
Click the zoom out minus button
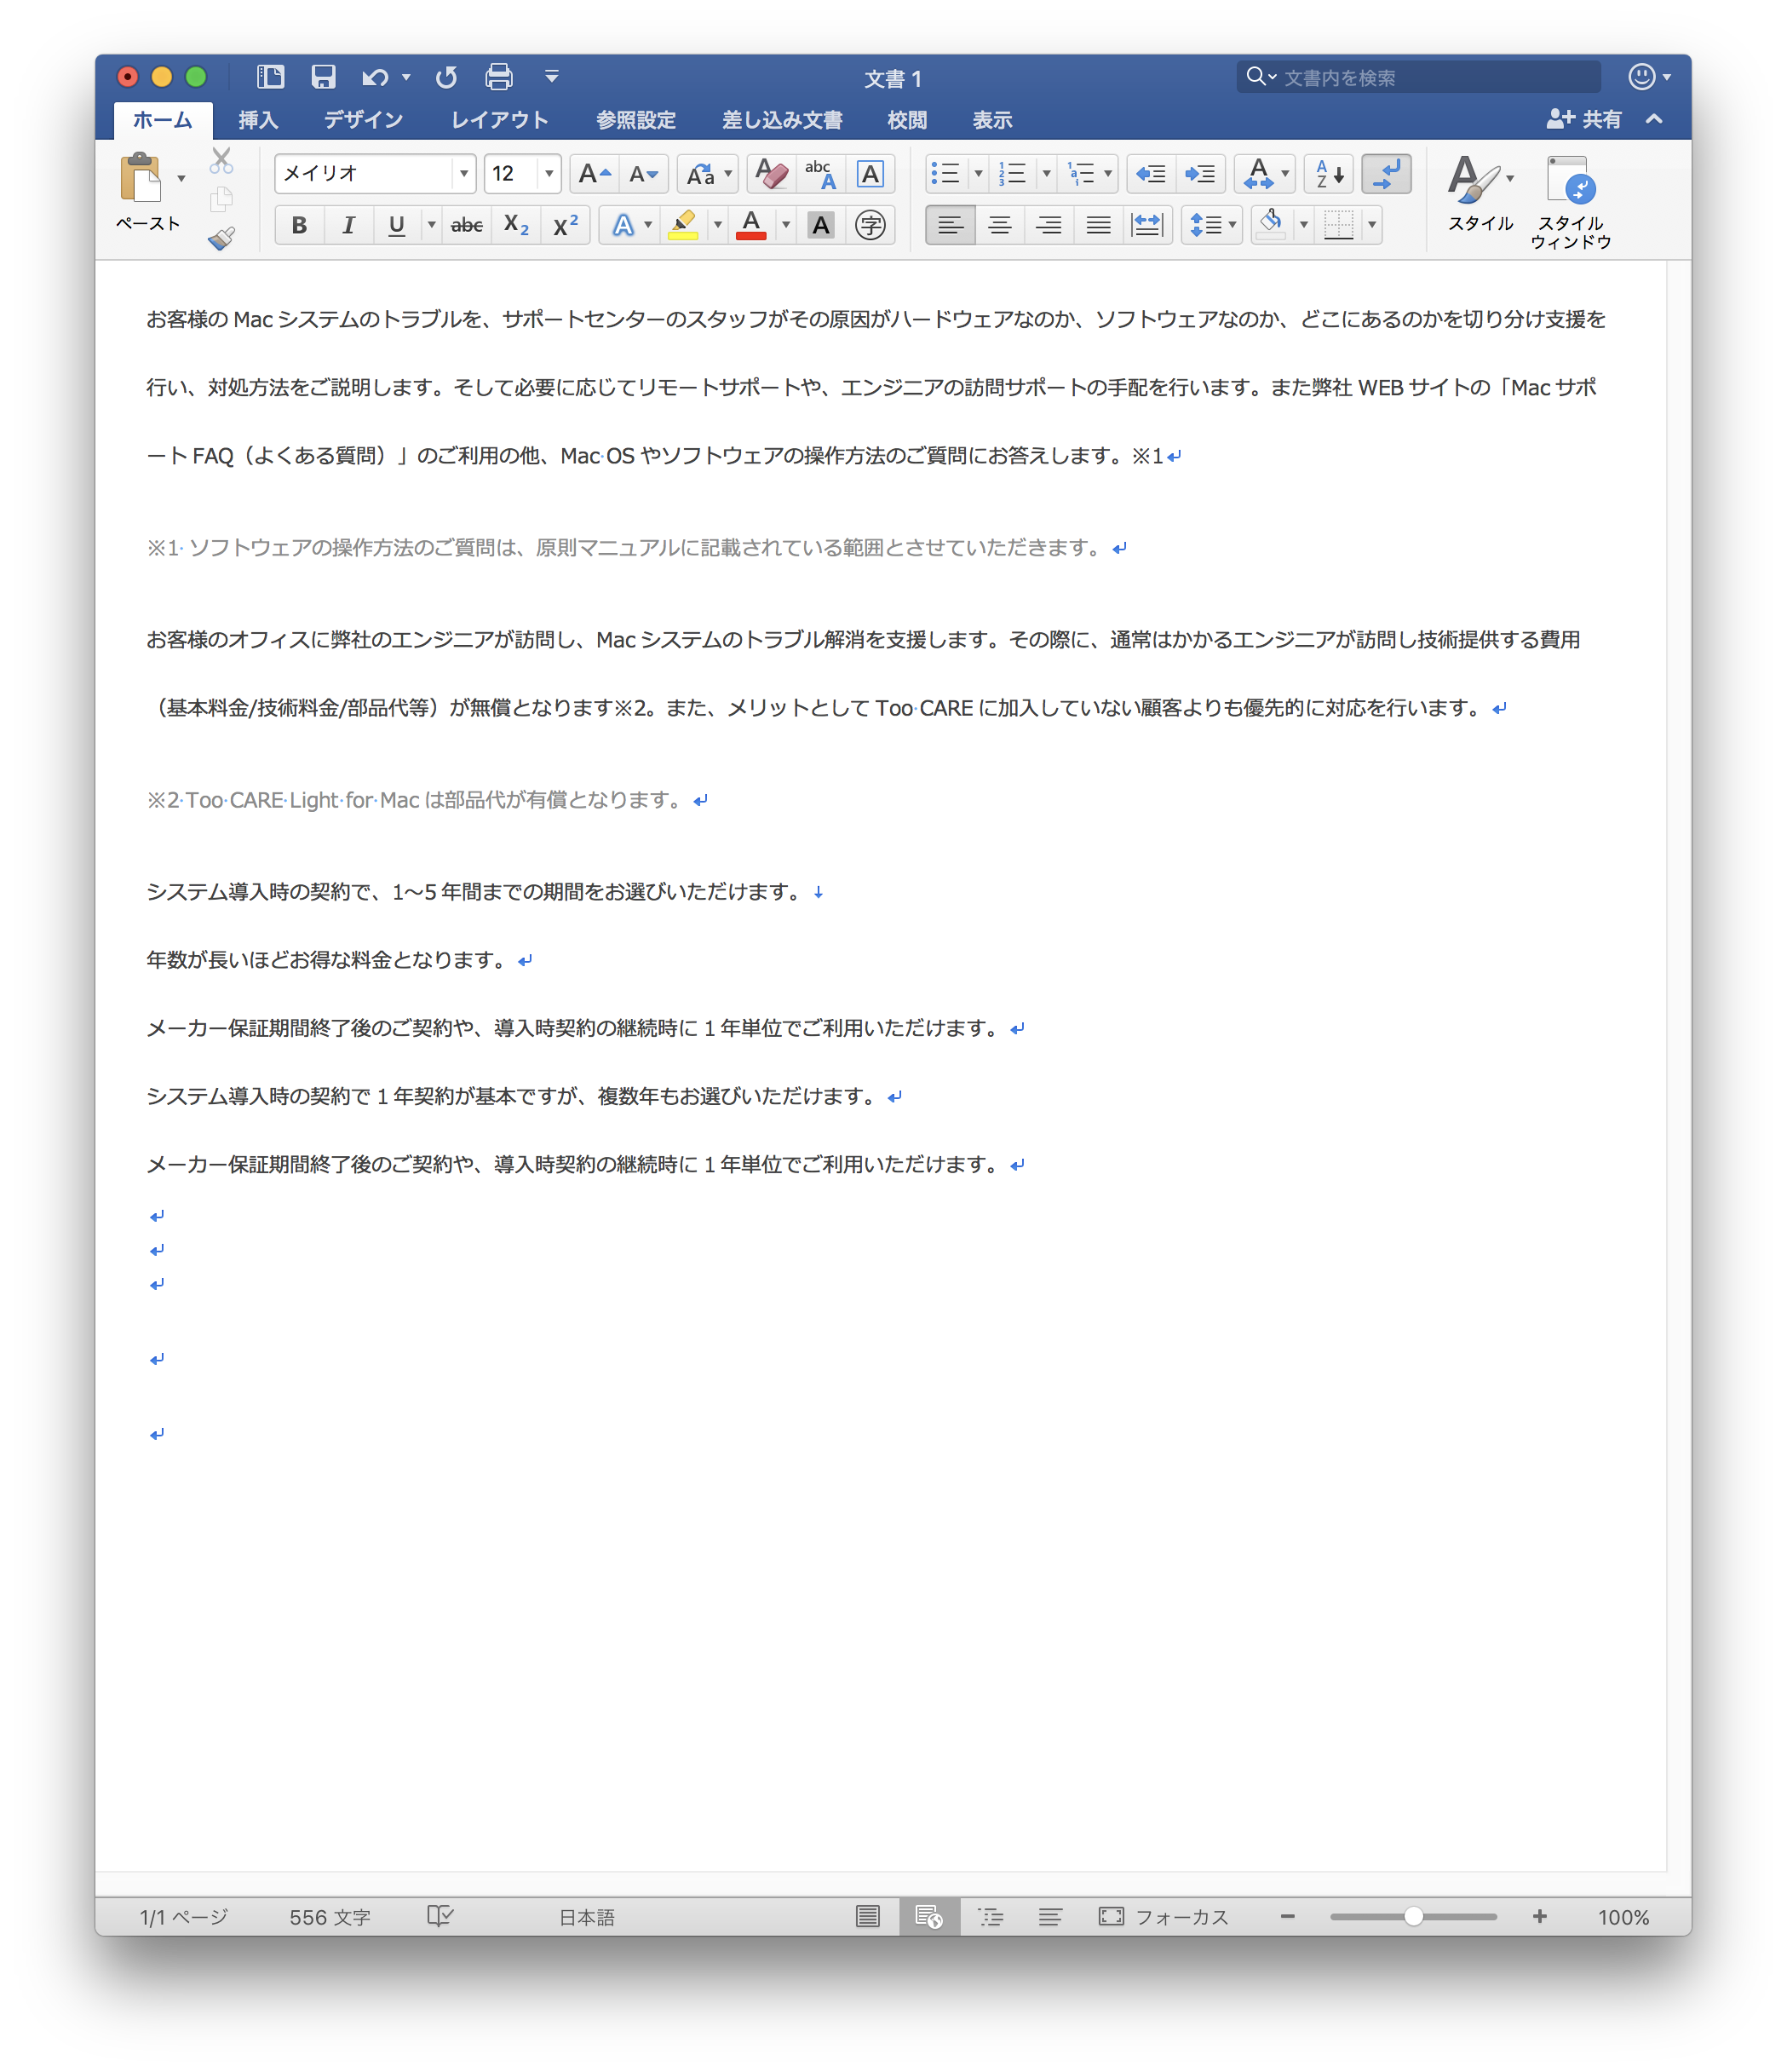click(x=1287, y=1916)
